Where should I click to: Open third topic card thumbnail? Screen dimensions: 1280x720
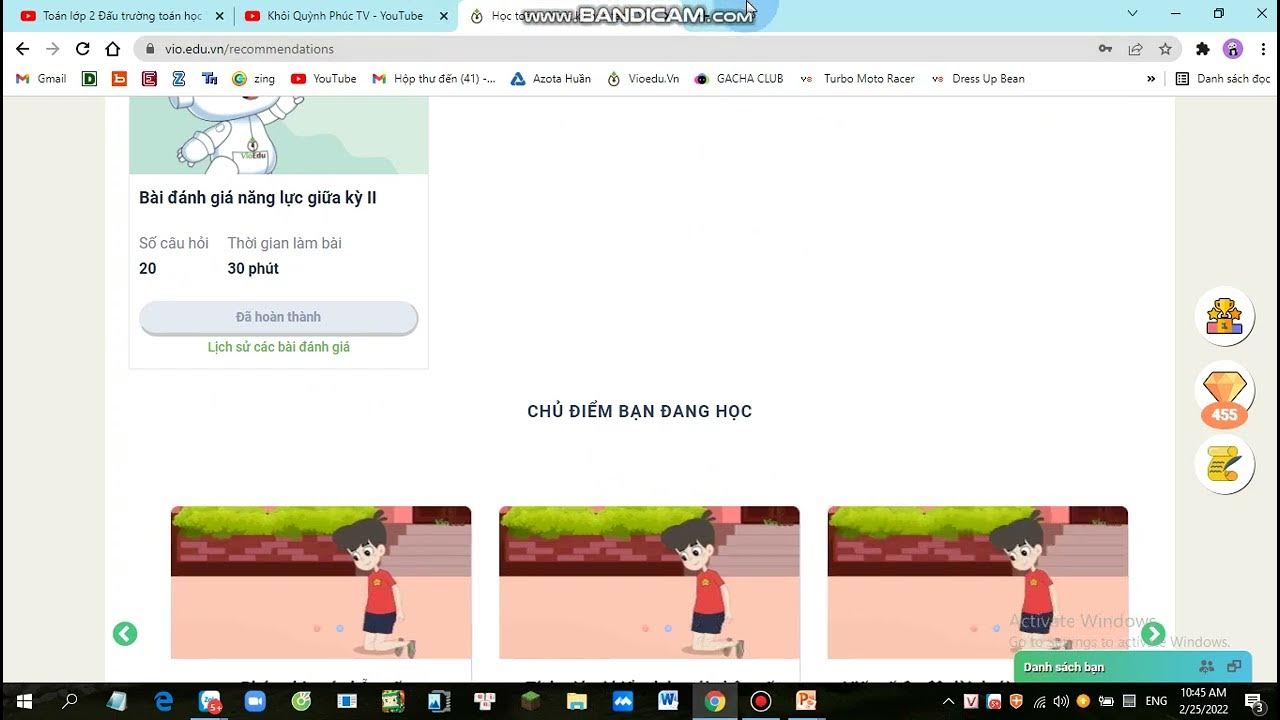pyautogui.click(x=977, y=582)
